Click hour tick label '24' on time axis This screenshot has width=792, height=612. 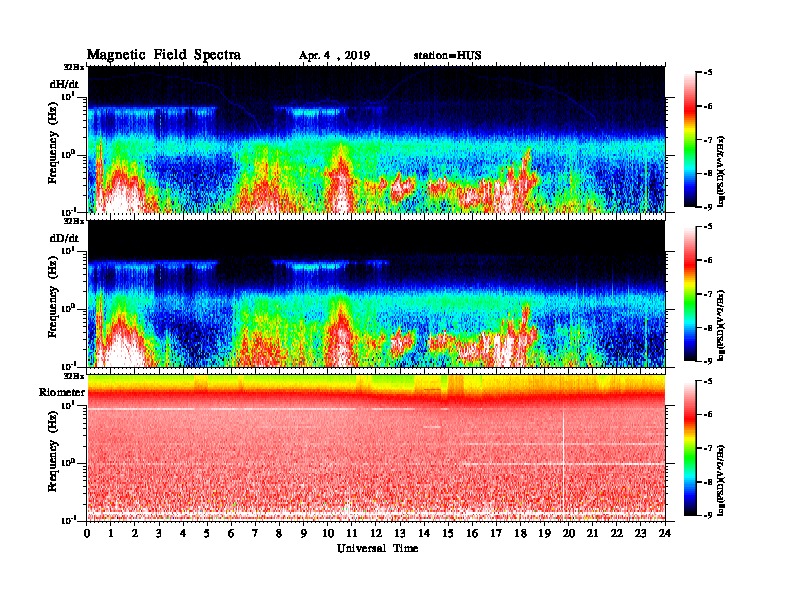665,534
